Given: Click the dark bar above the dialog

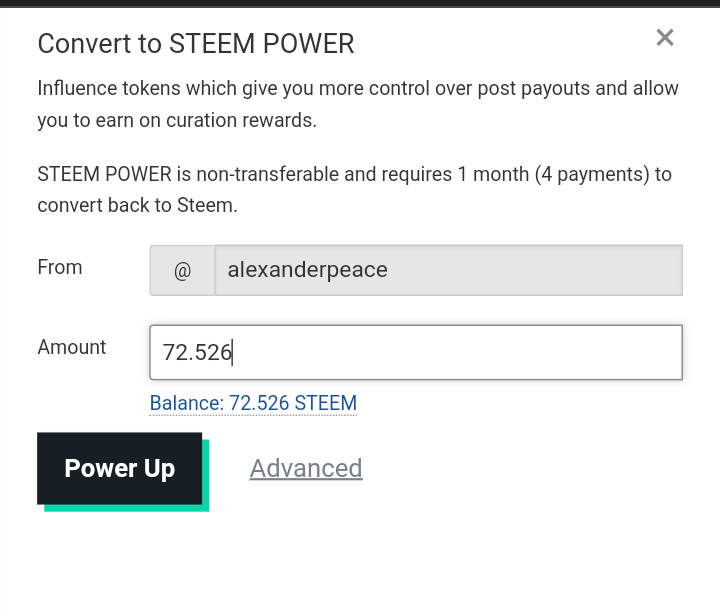Looking at the screenshot, I should (x=360, y=3).
